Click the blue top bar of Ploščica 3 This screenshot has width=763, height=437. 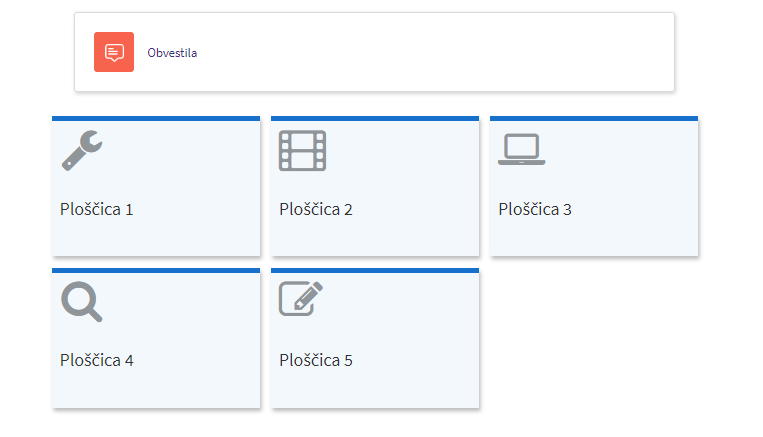coord(594,118)
